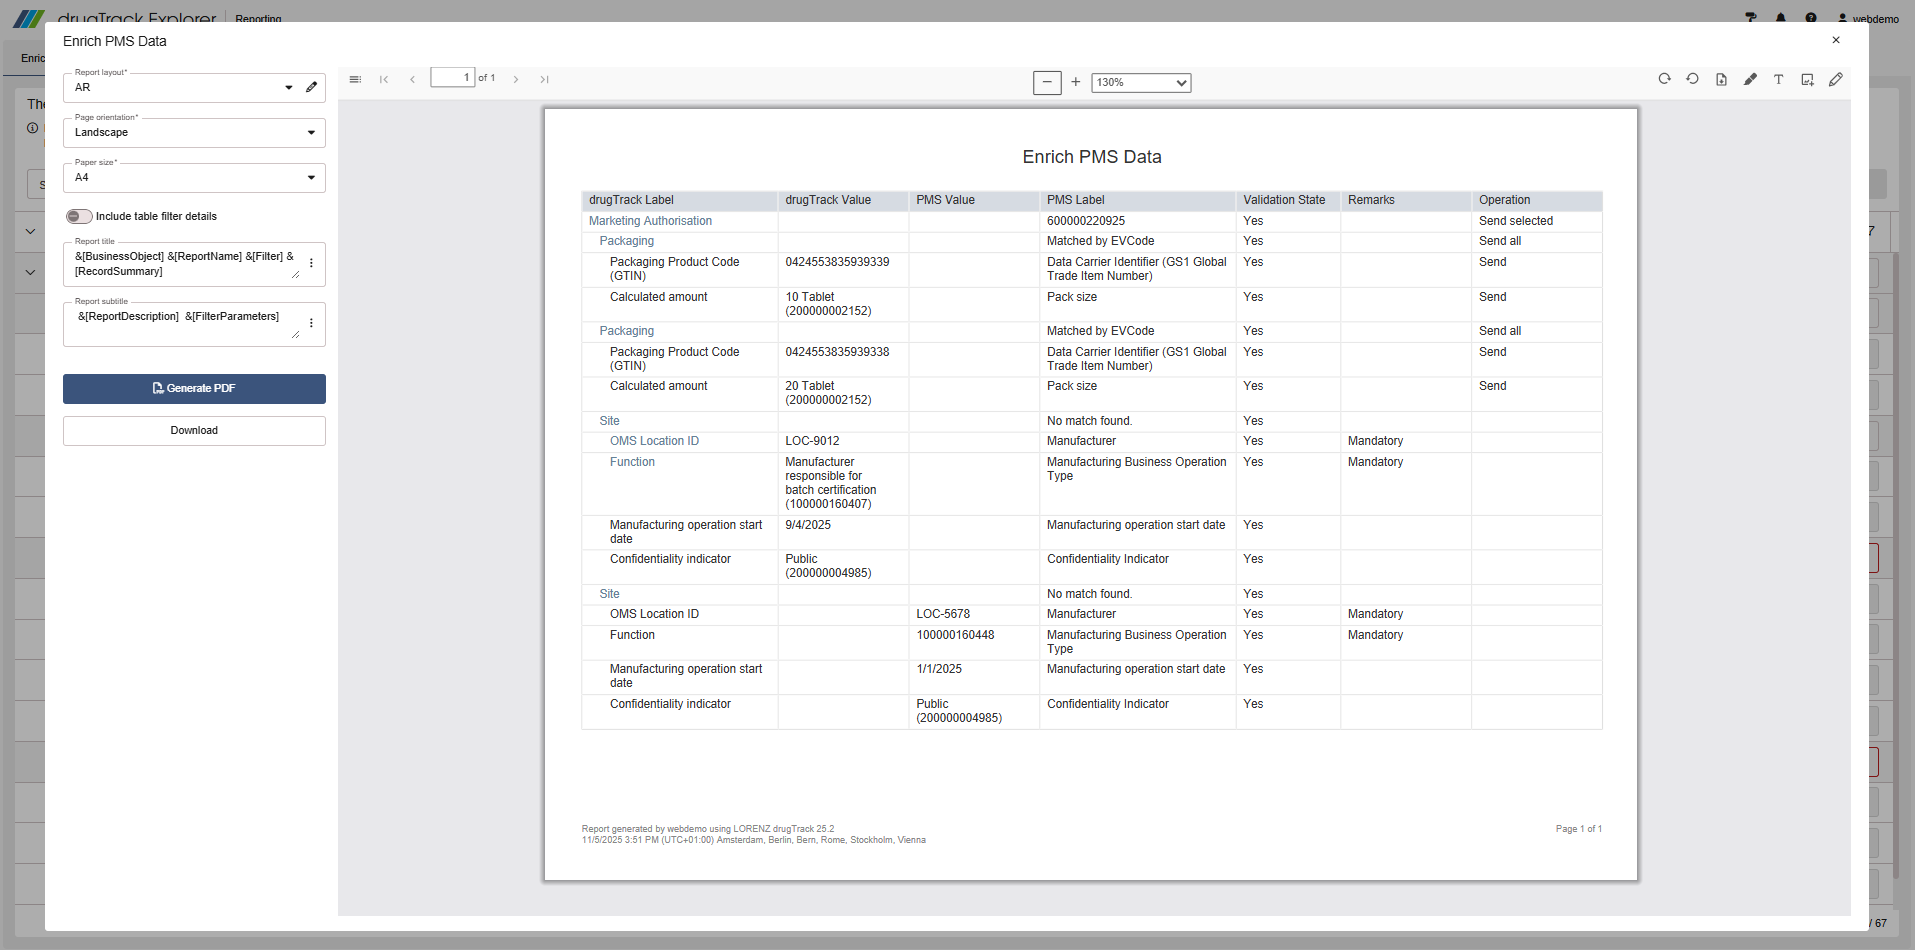Open the notifications bell icon
1915x950 pixels.
1781,18
